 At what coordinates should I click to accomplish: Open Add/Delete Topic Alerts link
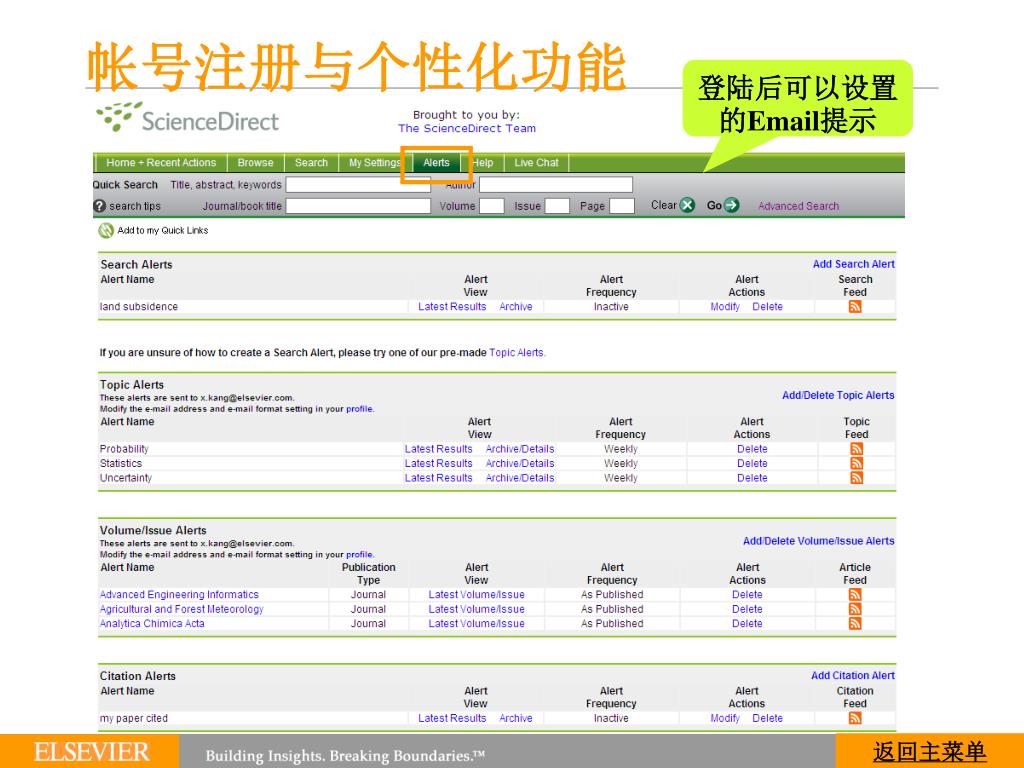click(838, 396)
